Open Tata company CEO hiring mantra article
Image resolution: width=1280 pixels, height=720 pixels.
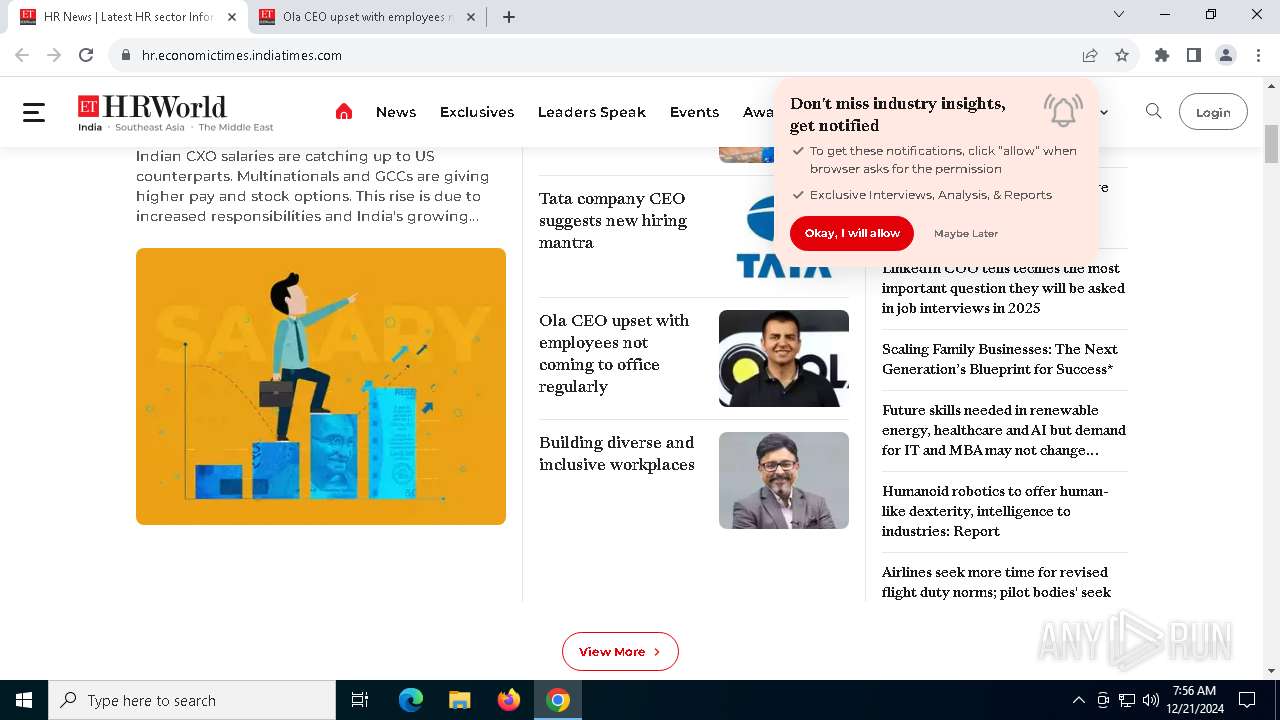coord(613,221)
